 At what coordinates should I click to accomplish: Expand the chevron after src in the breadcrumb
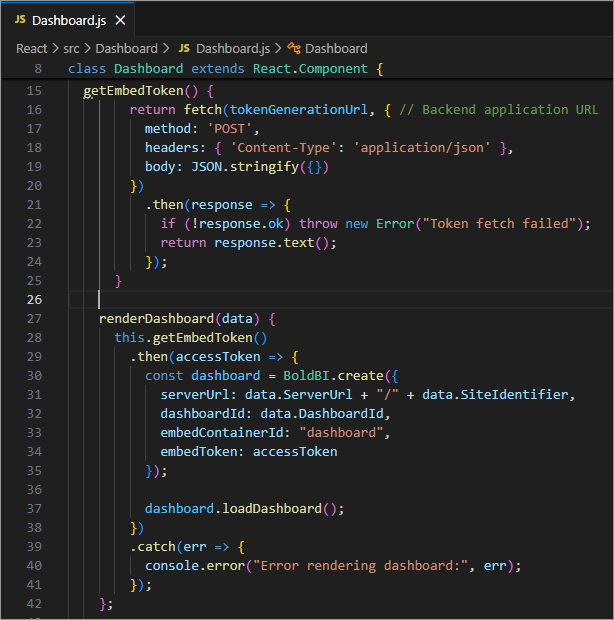point(87,49)
